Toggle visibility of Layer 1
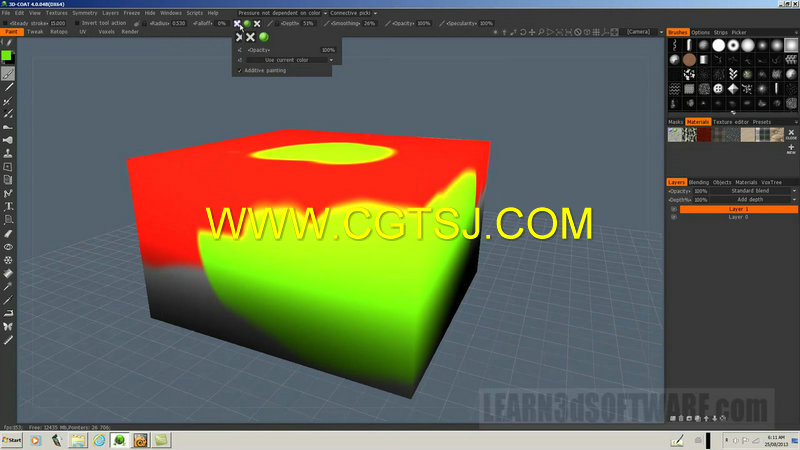 (x=673, y=209)
